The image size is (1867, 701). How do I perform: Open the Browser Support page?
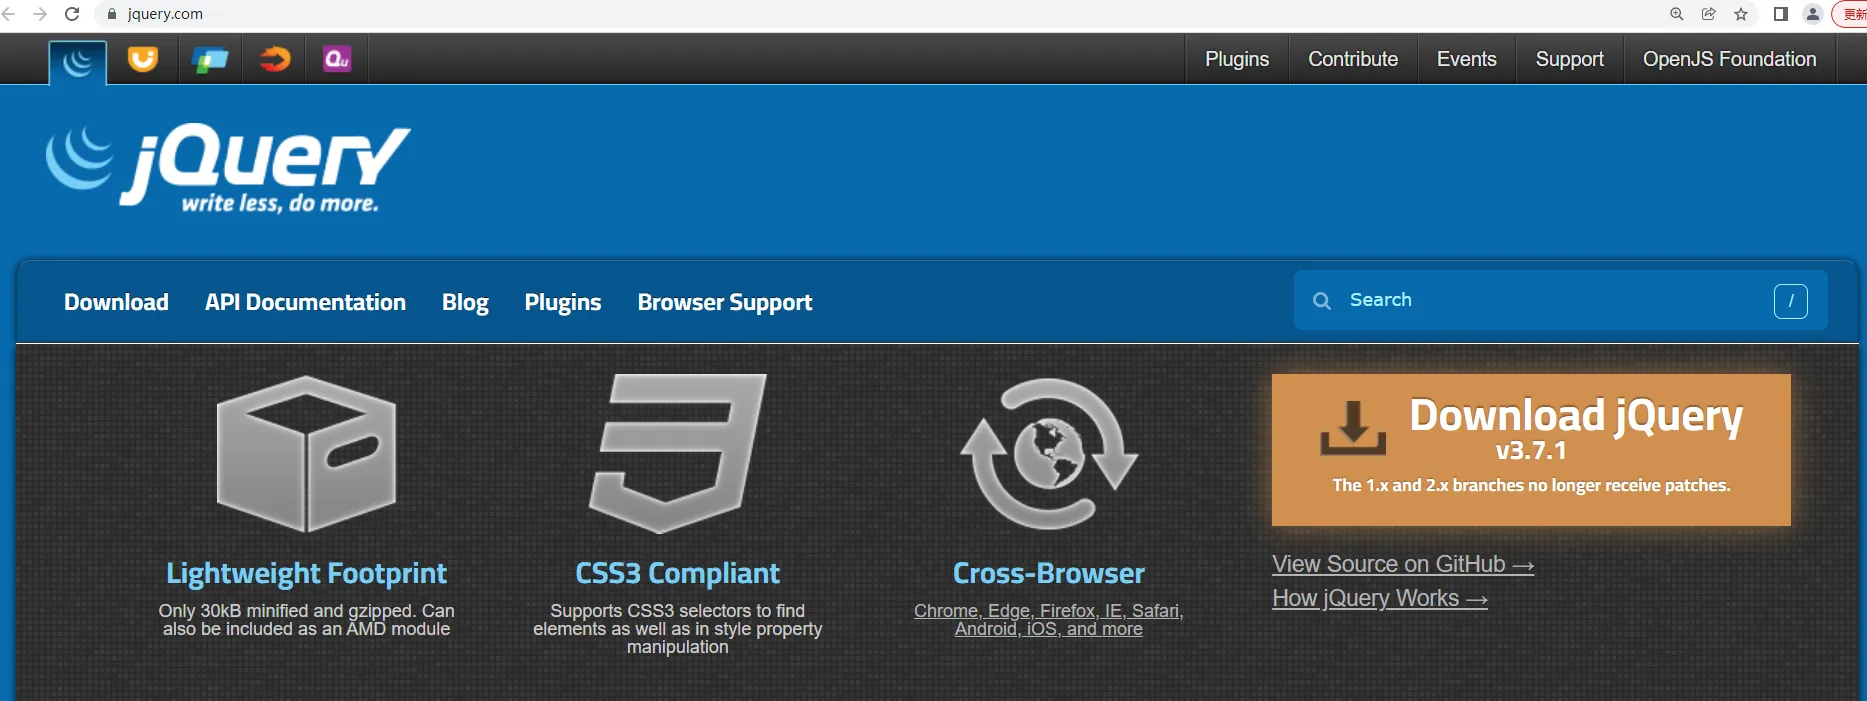[x=725, y=302]
